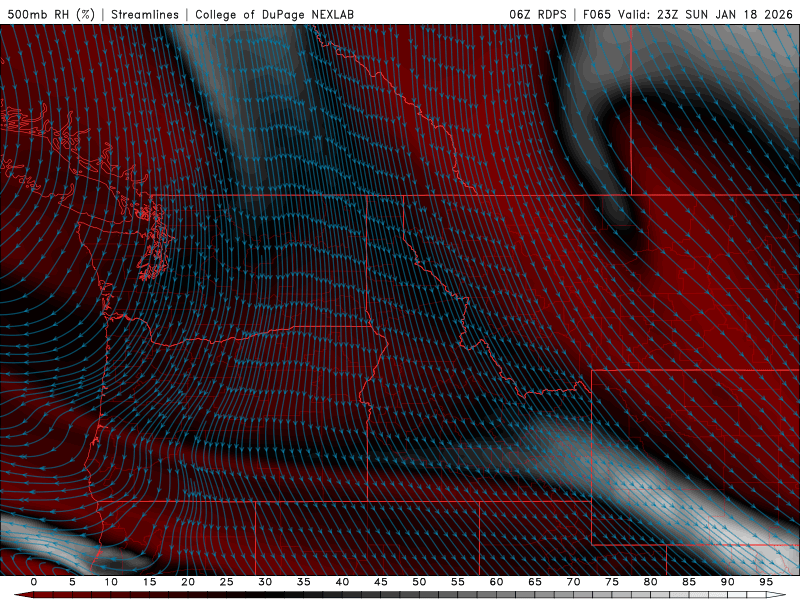Image resolution: width=800 pixels, height=600 pixels.
Task: Click the 5 label on the color scale
Action: point(72,582)
